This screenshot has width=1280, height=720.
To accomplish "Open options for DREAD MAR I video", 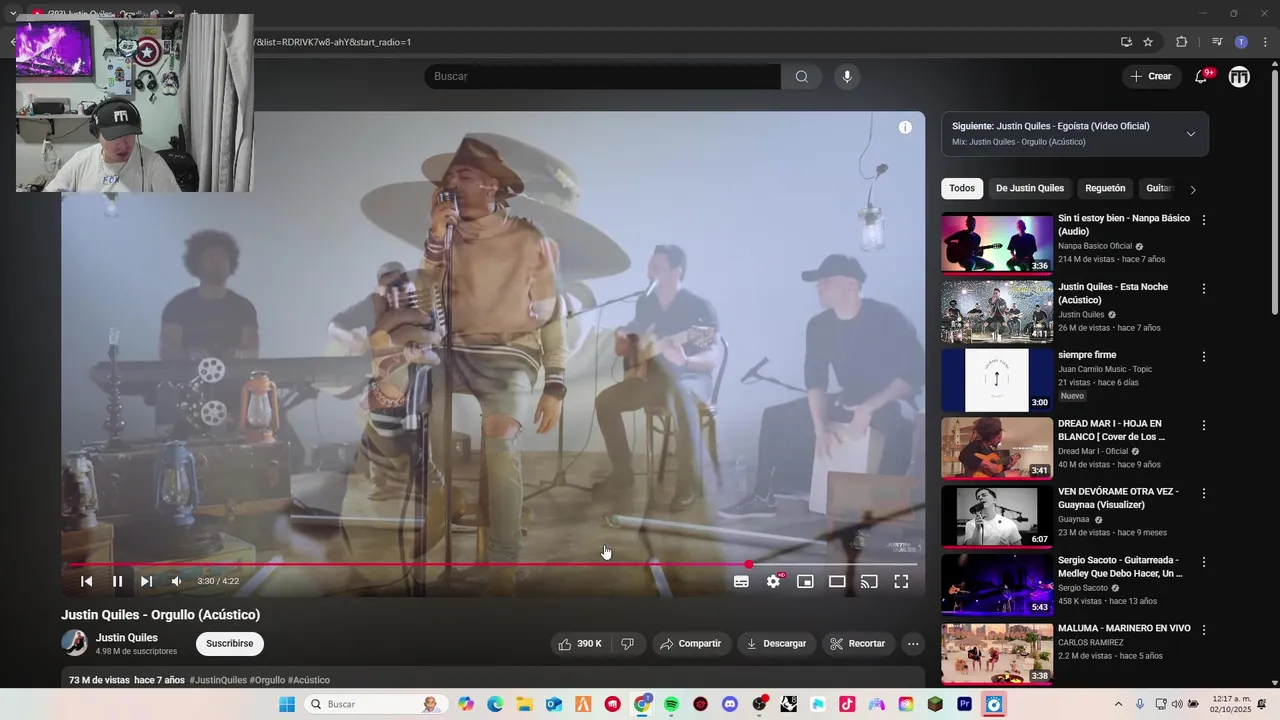I will click(1204, 426).
